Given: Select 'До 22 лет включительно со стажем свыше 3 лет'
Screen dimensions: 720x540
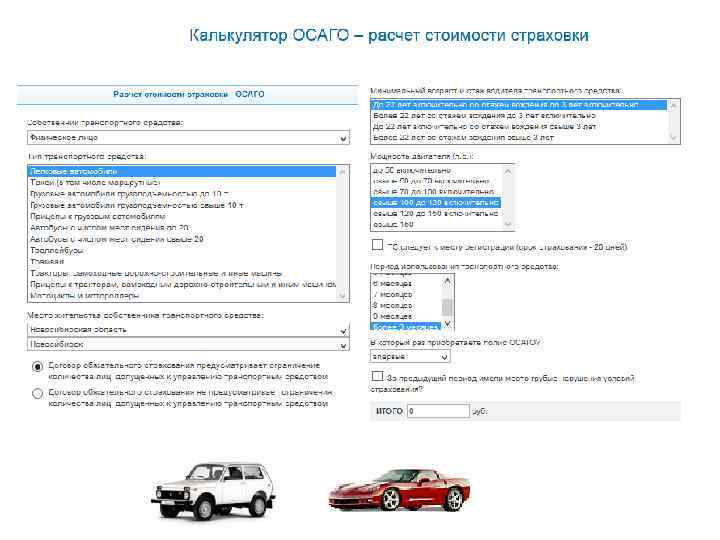Looking at the screenshot, I should (x=519, y=126).
